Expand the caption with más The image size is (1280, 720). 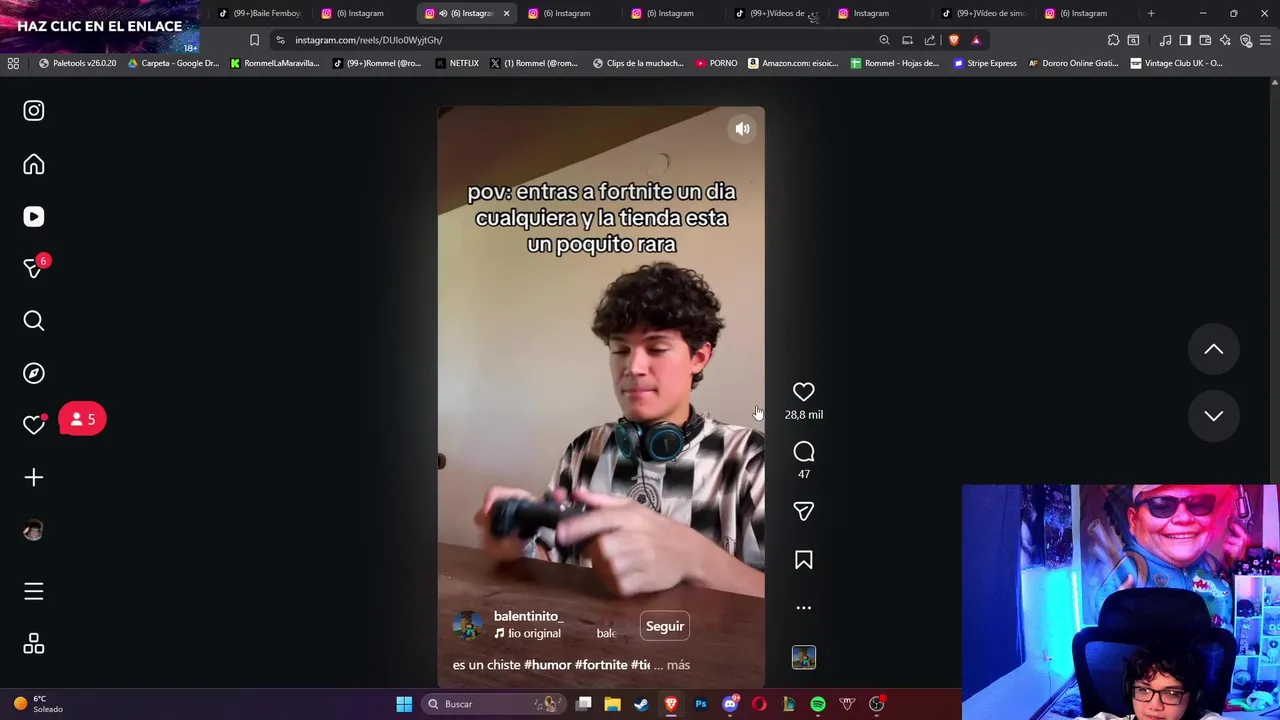pyautogui.click(x=678, y=665)
